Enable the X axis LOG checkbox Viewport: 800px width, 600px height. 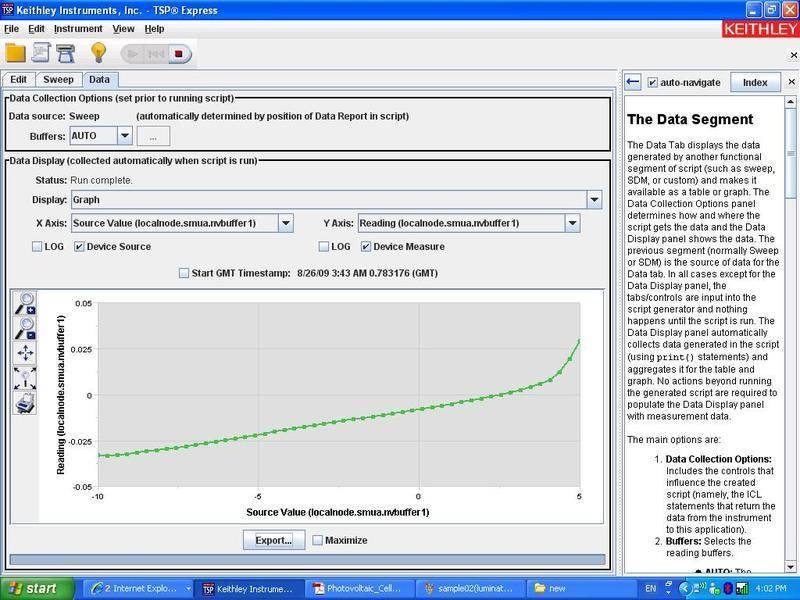click(38, 246)
